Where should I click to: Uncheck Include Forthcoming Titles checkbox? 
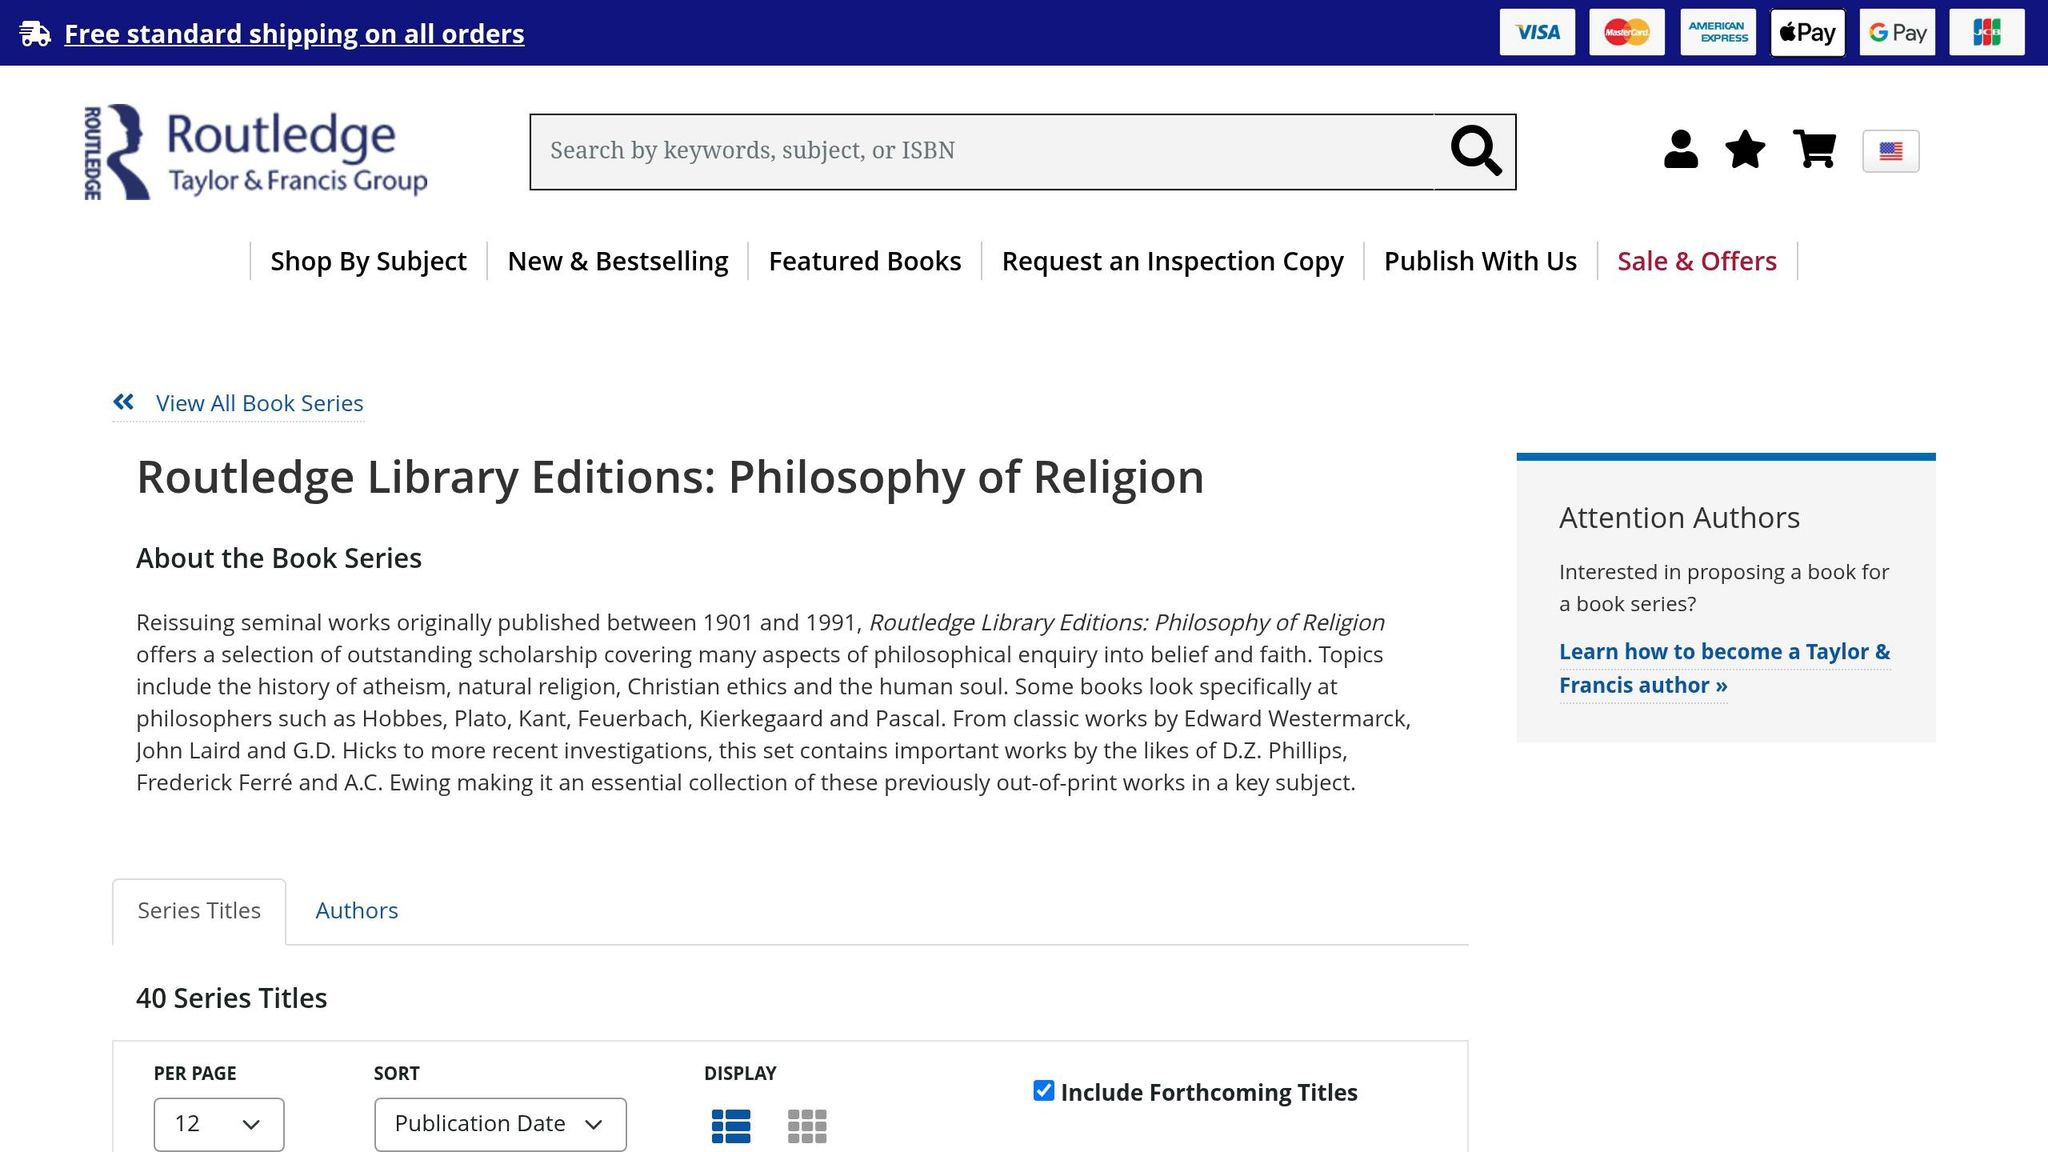tap(1043, 1091)
